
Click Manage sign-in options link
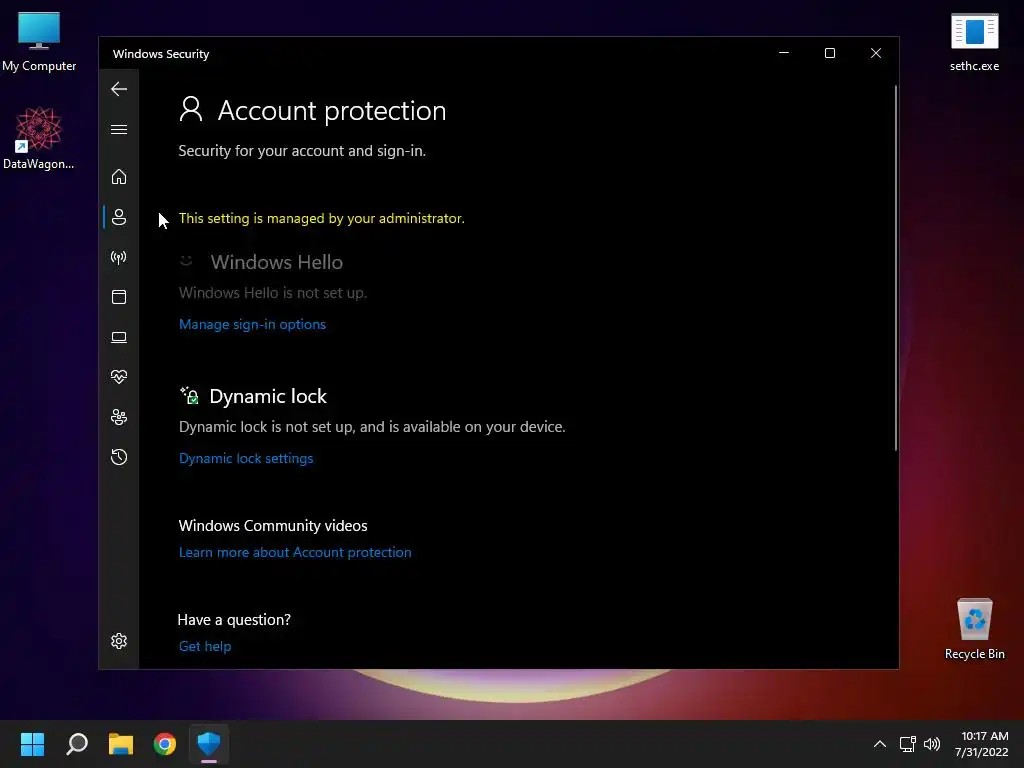coord(252,324)
